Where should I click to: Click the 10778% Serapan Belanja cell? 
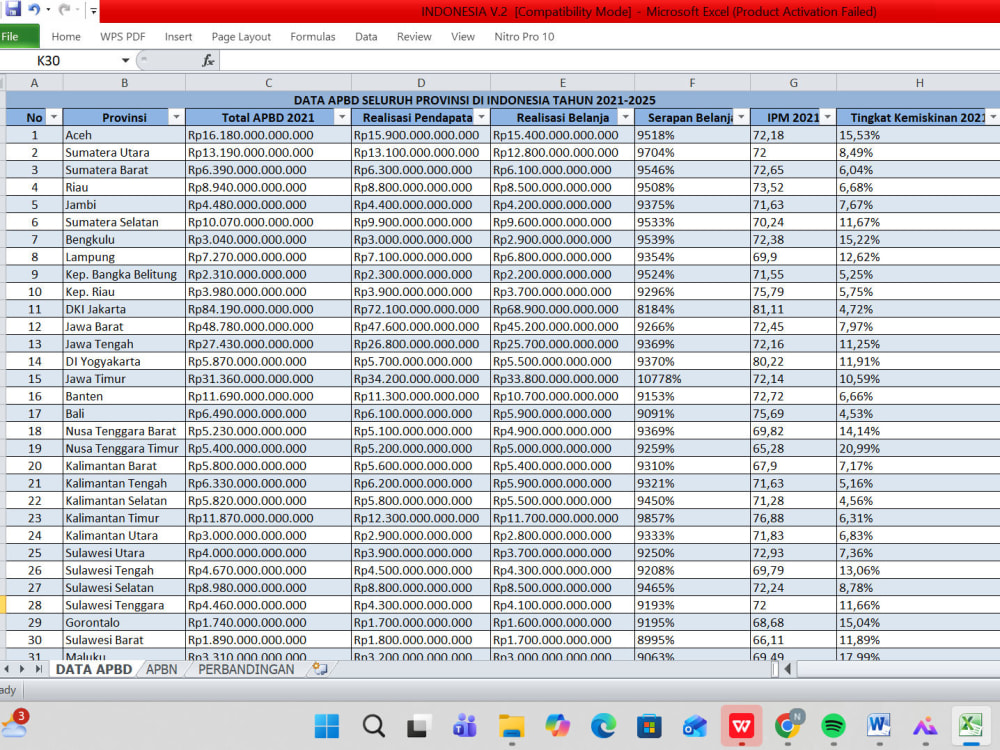tap(692, 379)
